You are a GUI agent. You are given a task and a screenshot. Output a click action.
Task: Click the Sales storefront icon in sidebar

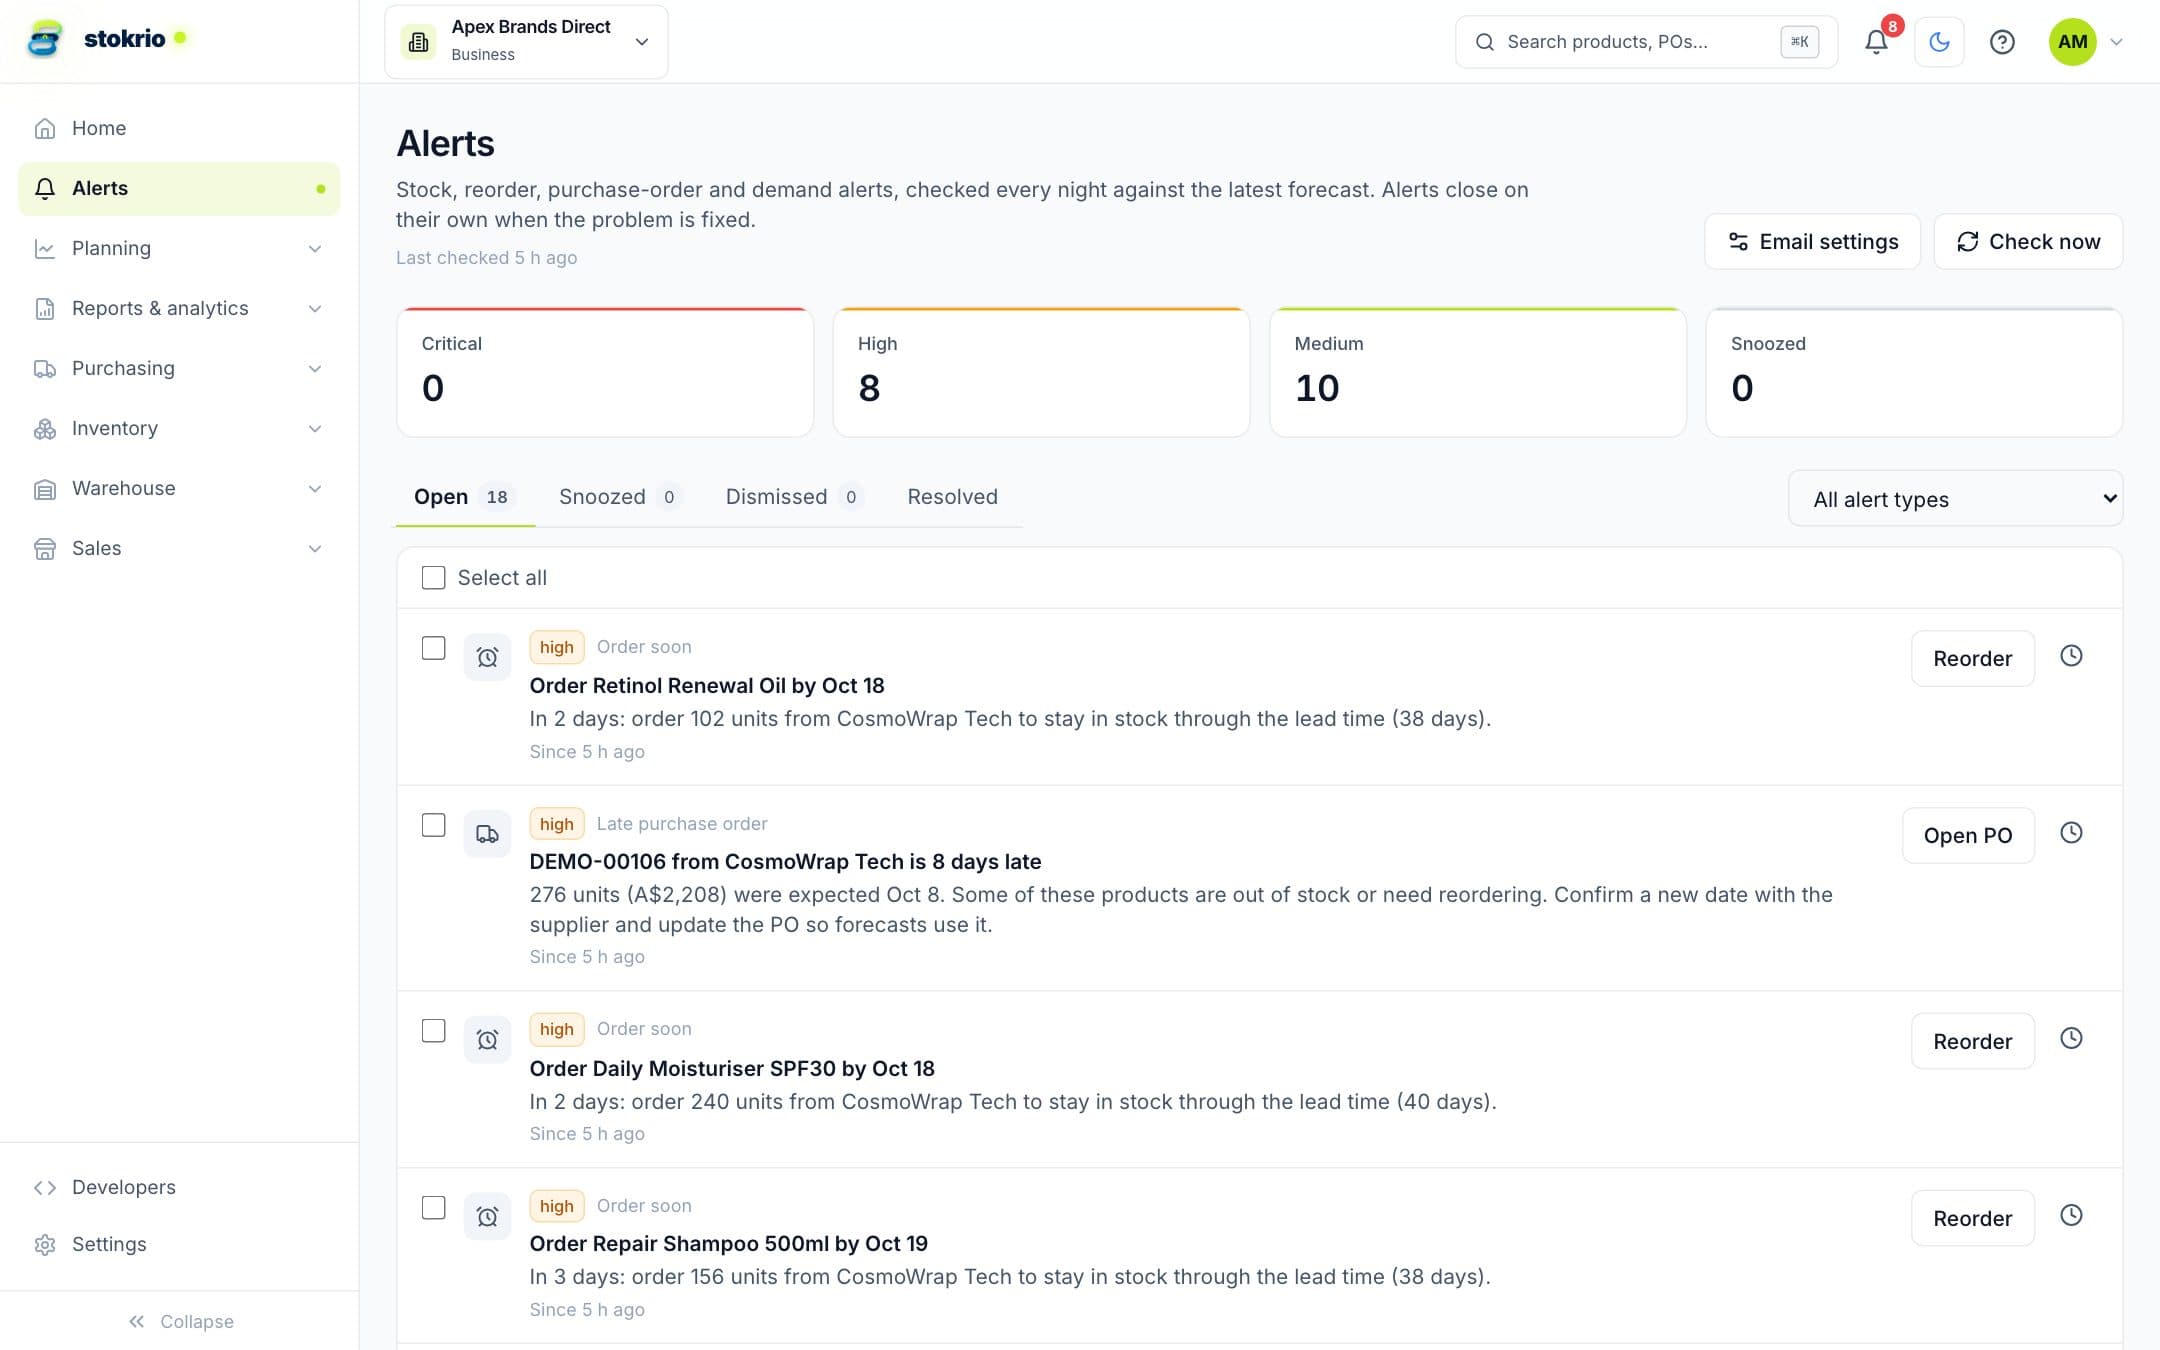(45, 548)
